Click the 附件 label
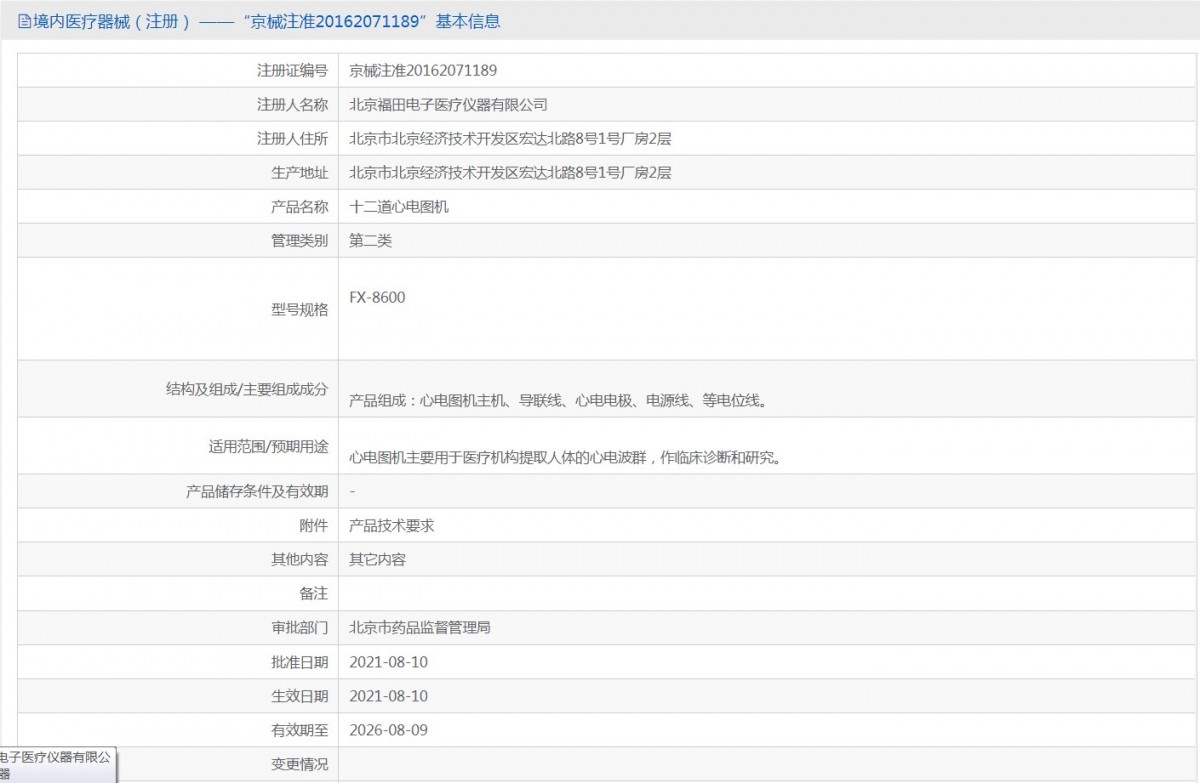The width and height of the screenshot is (1200, 783). pos(313,526)
